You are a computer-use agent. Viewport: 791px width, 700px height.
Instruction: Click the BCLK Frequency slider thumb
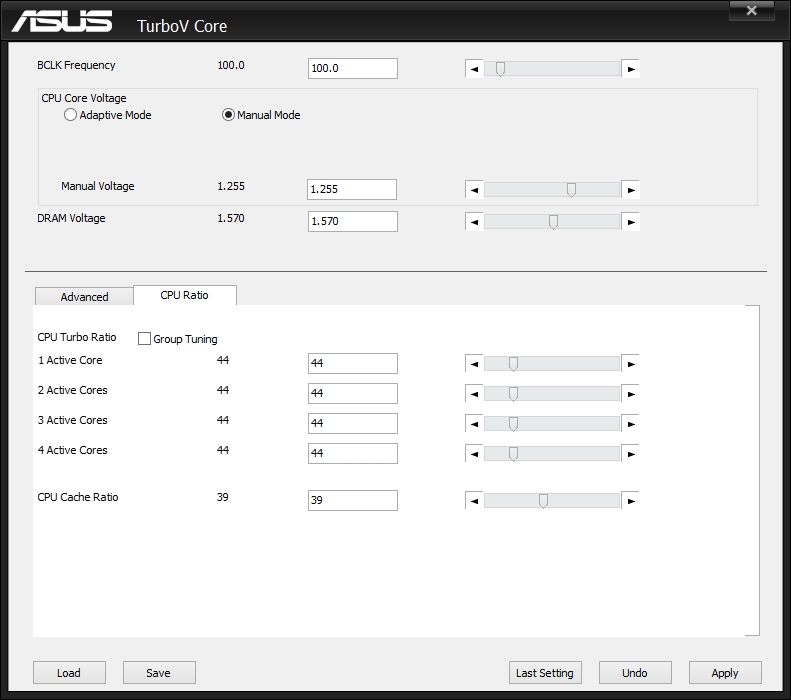point(500,69)
